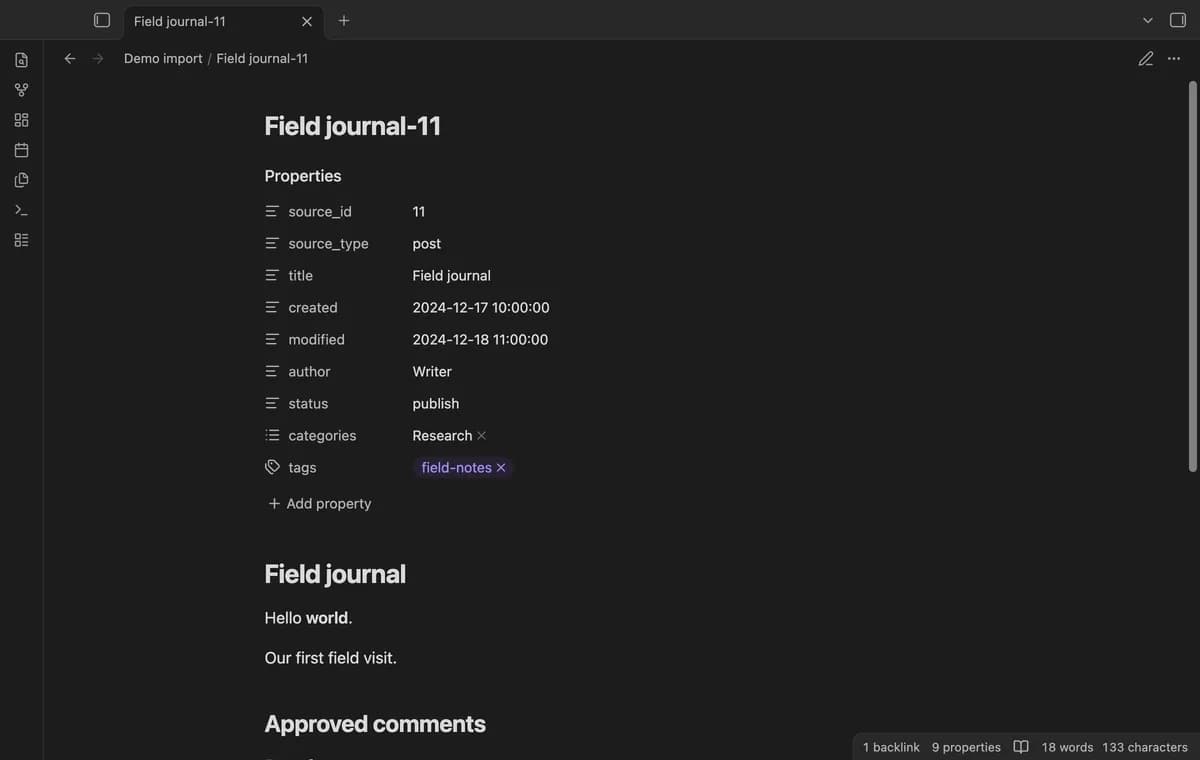Edit source_type value post

pos(427,244)
